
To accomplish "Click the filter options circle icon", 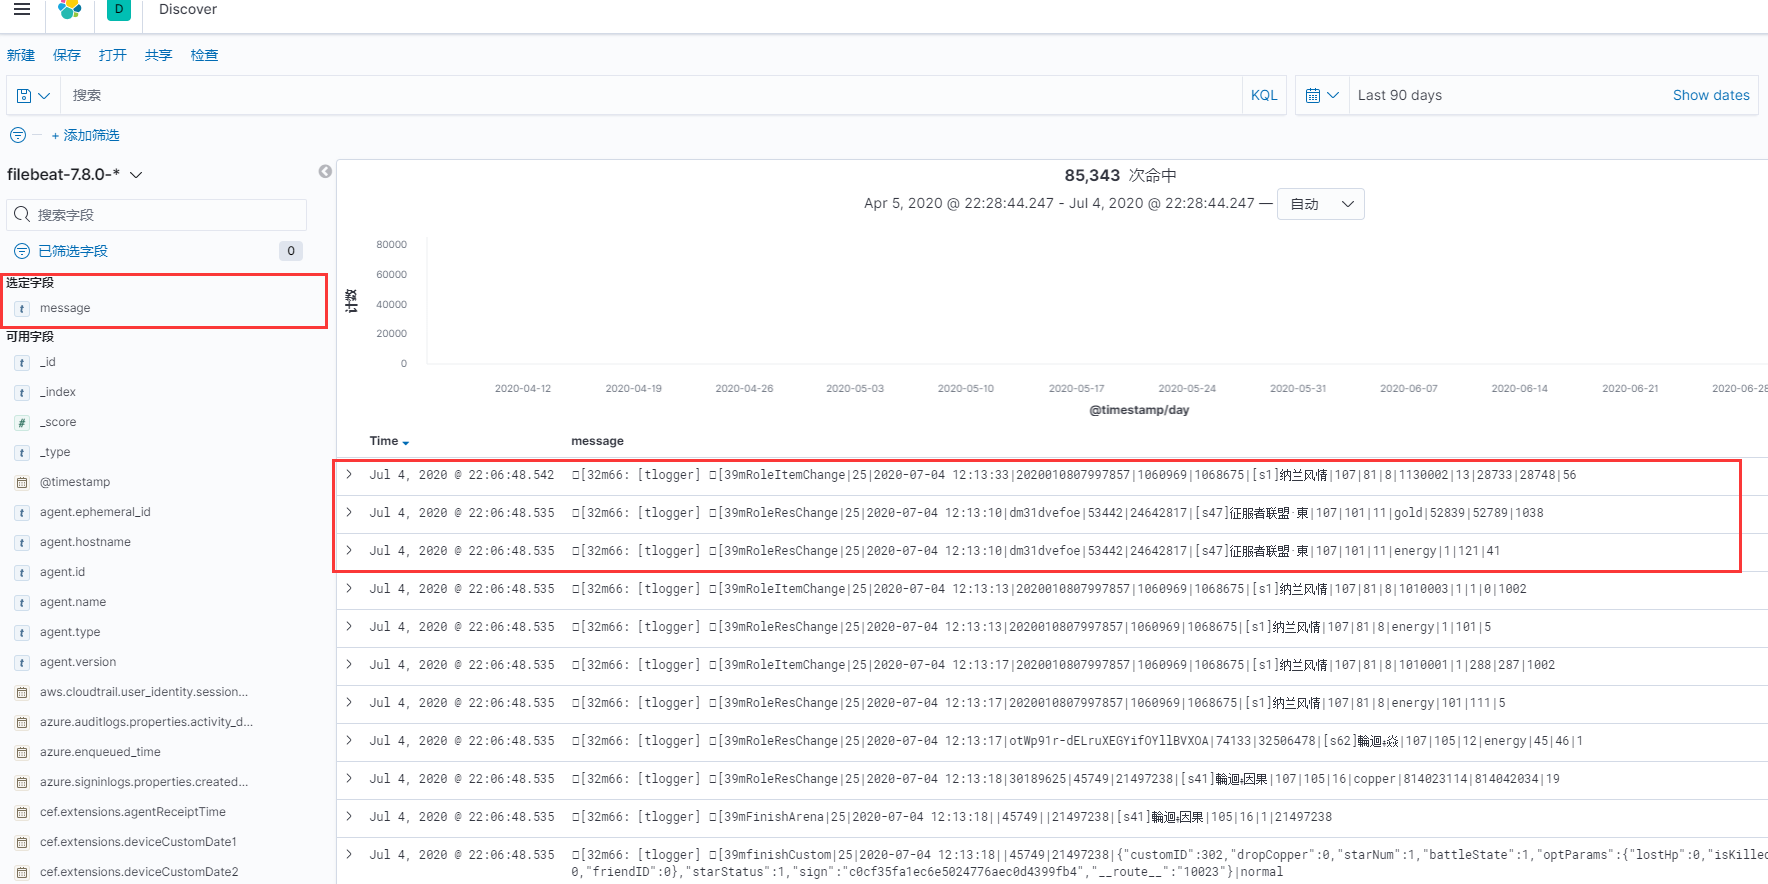I will [x=17, y=135].
